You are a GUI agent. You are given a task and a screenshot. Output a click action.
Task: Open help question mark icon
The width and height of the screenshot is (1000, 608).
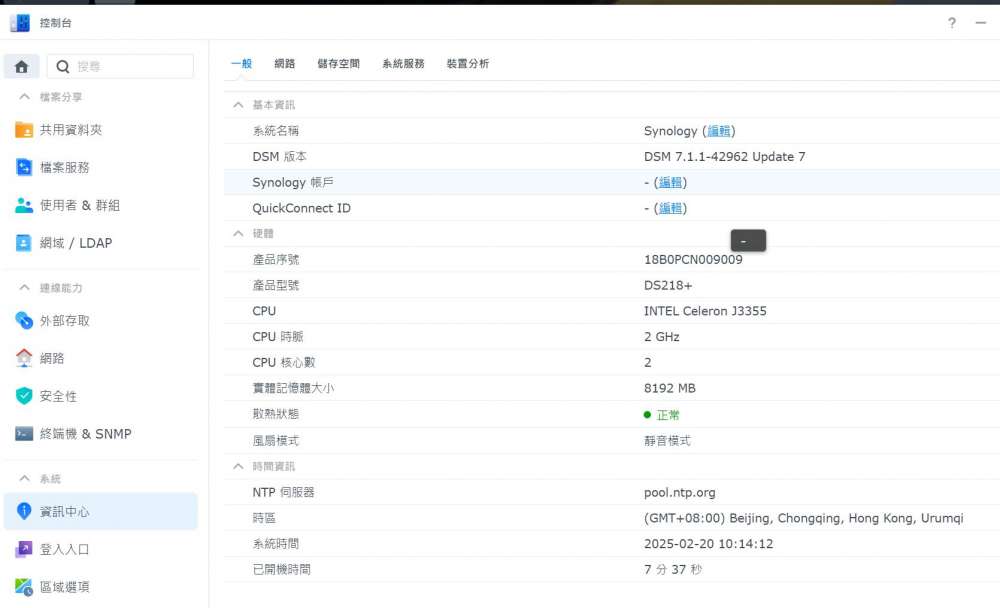952,23
